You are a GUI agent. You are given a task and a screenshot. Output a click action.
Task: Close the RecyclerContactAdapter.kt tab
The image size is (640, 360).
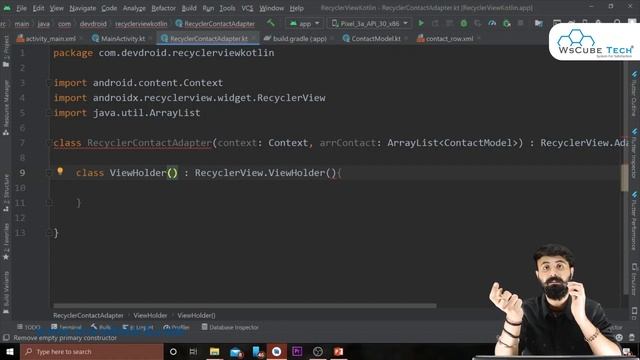253,39
